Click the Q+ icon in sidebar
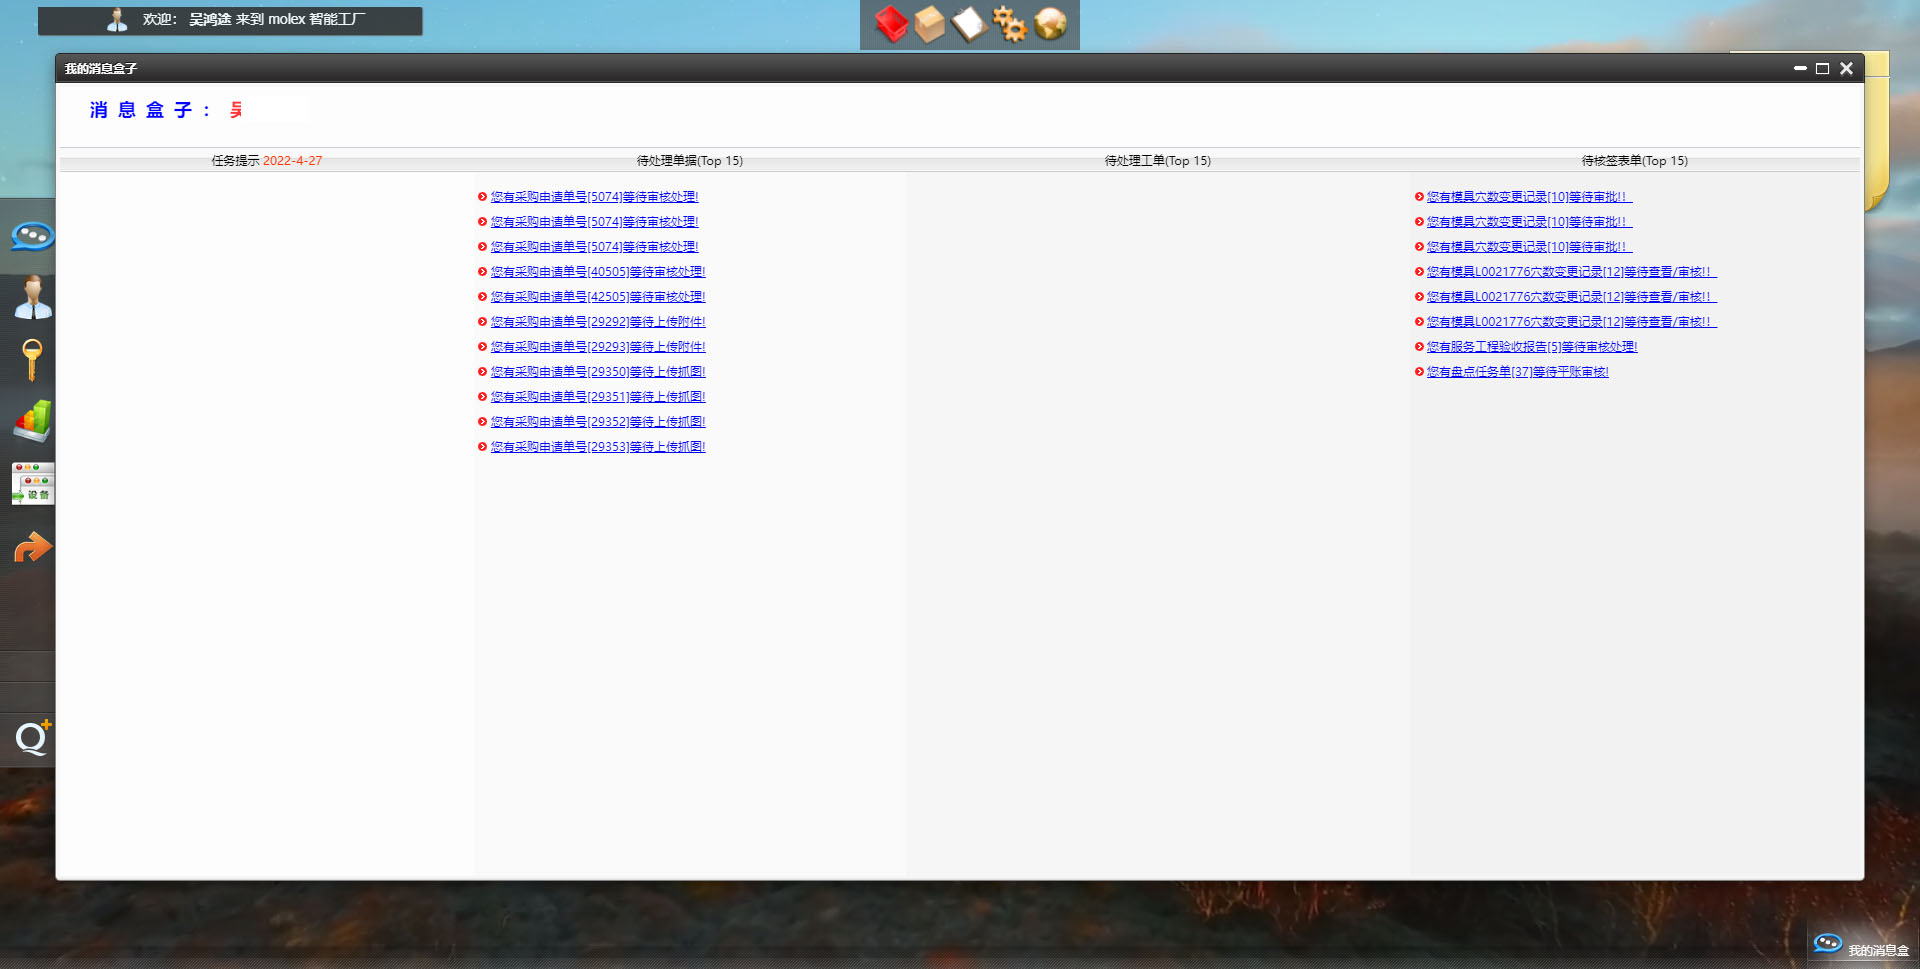This screenshot has height=969, width=1920. tap(32, 738)
